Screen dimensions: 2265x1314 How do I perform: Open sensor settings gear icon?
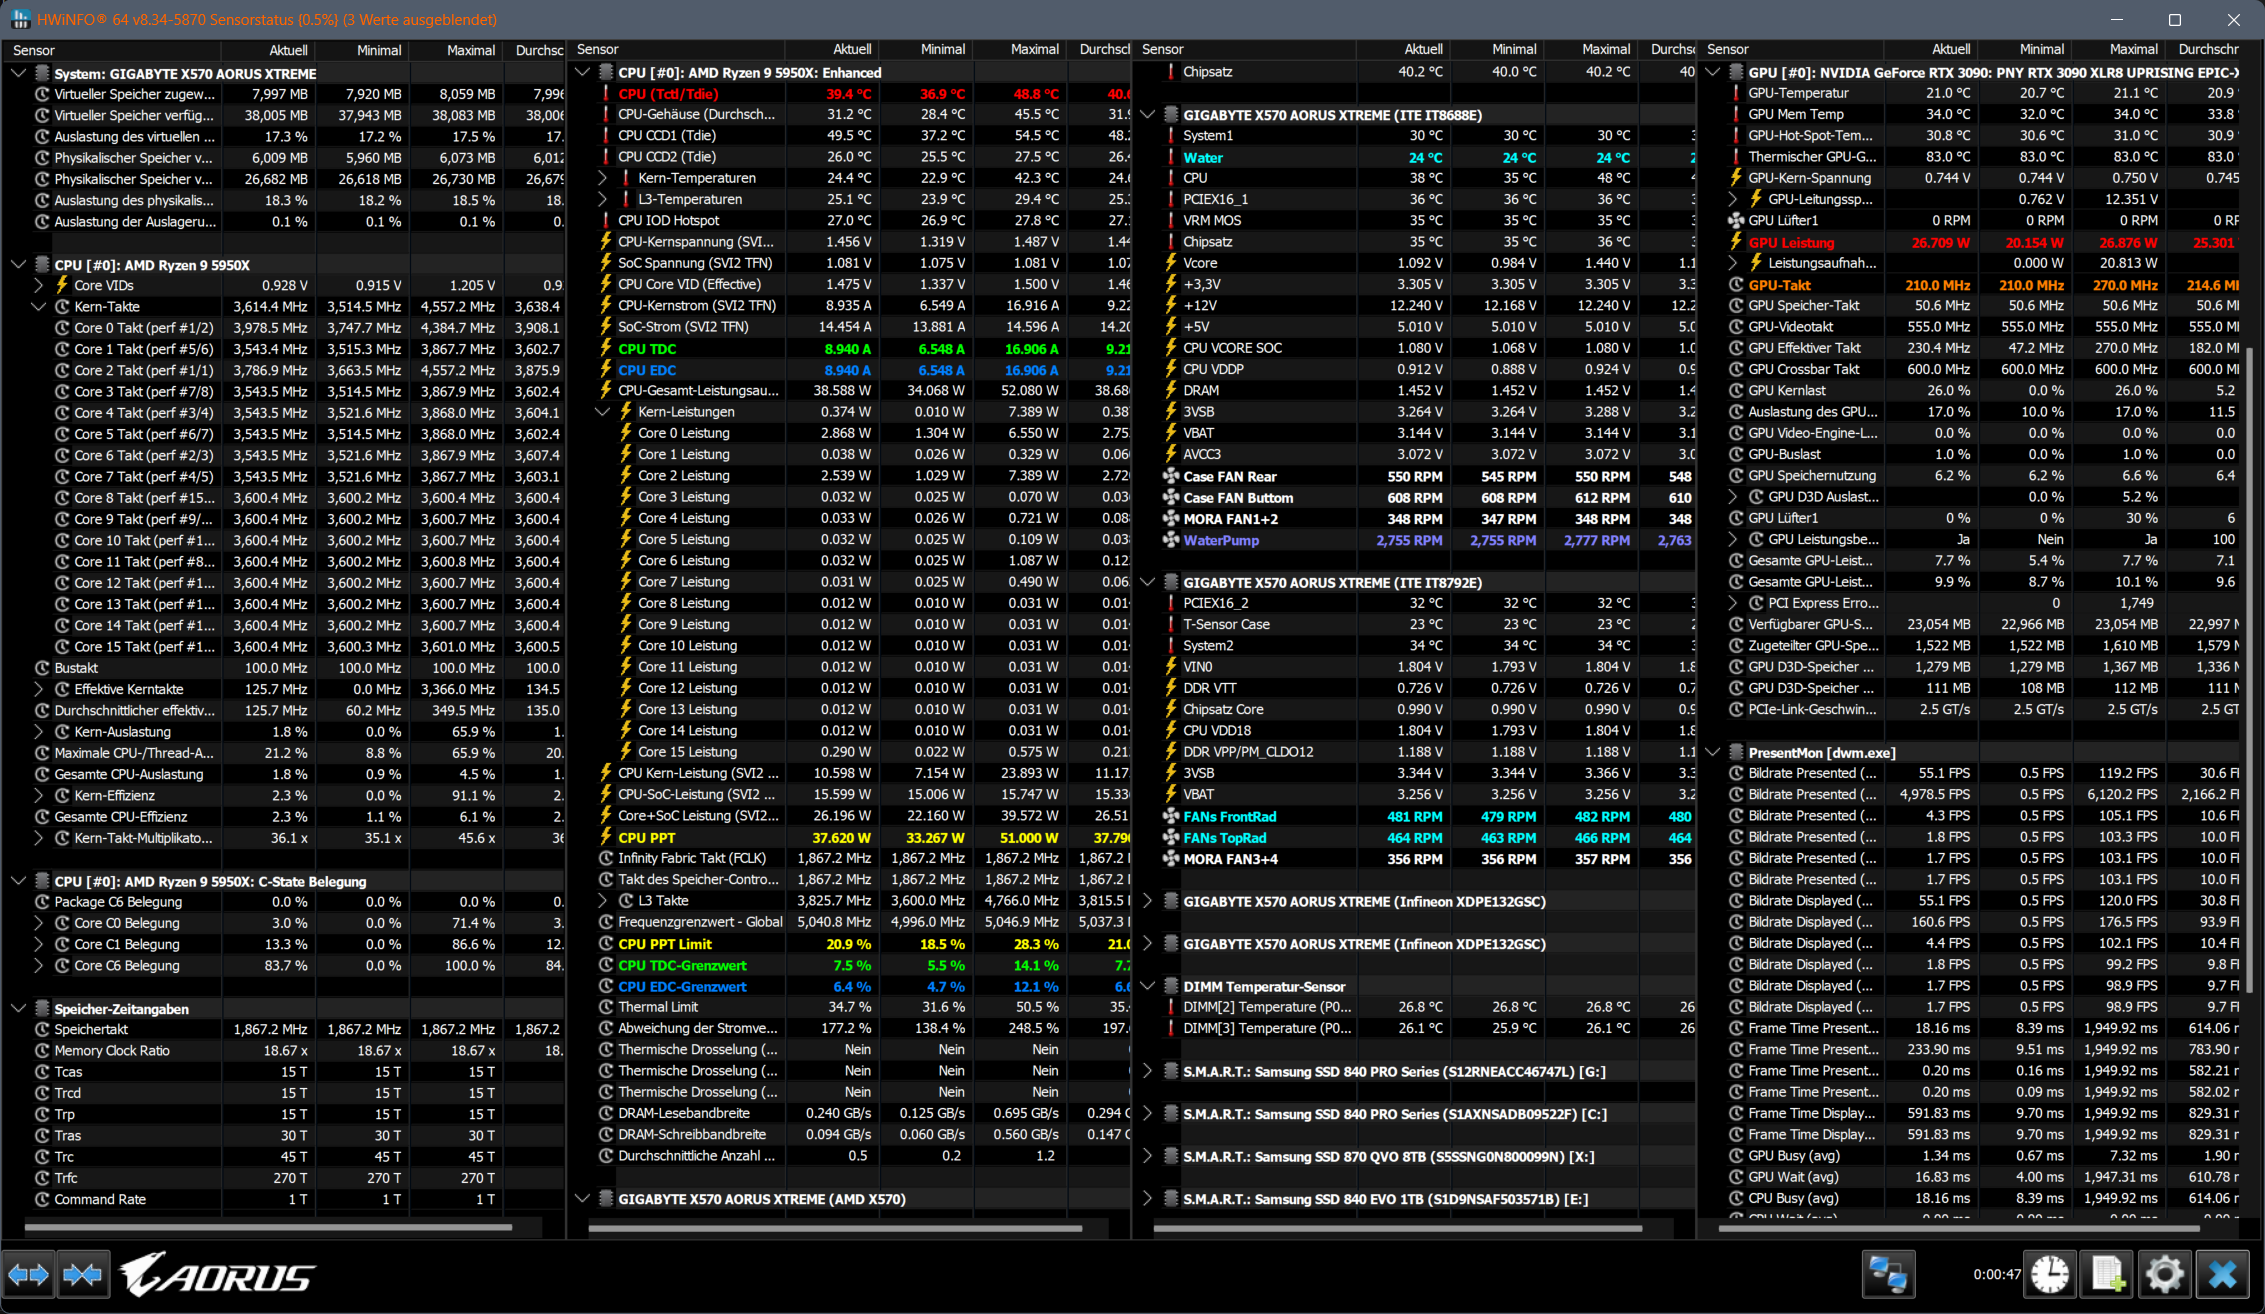(x=2164, y=1274)
